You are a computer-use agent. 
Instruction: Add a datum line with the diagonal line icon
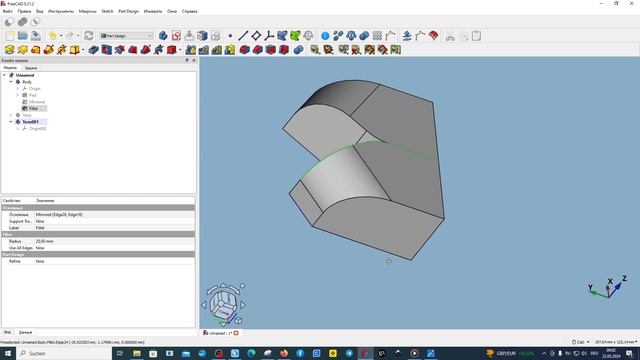click(243, 36)
